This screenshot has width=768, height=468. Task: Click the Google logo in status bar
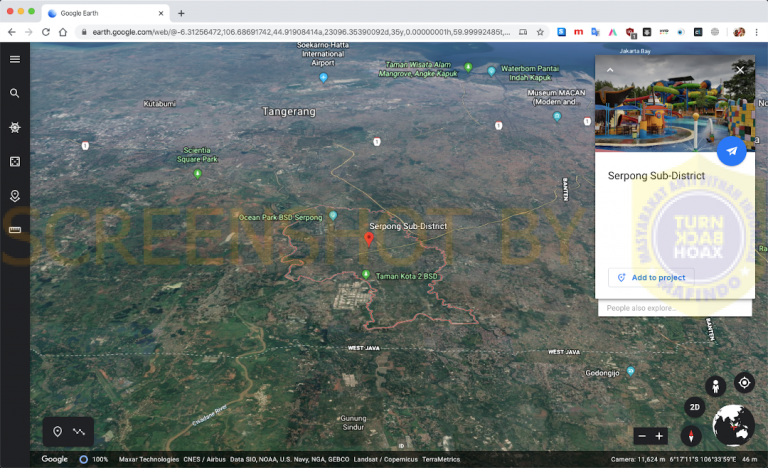(x=54, y=459)
